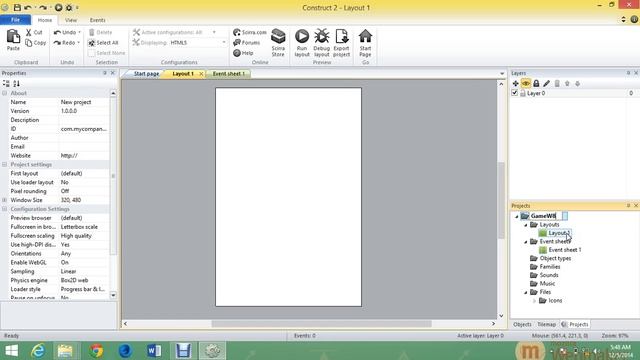
Task: Open the File menu
Action: point(16,20)
